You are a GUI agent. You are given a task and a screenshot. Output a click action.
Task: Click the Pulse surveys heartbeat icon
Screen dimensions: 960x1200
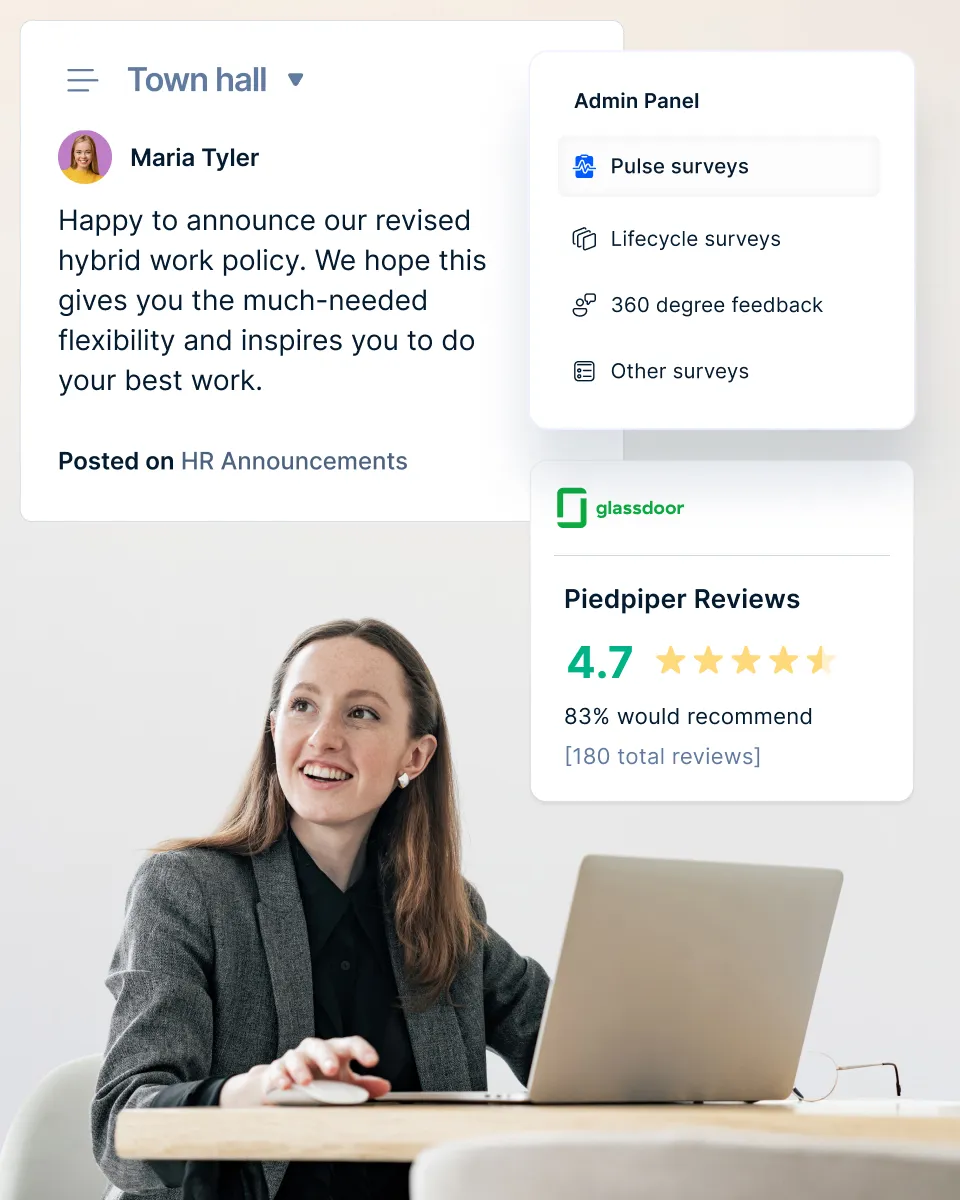coord(584,166)
